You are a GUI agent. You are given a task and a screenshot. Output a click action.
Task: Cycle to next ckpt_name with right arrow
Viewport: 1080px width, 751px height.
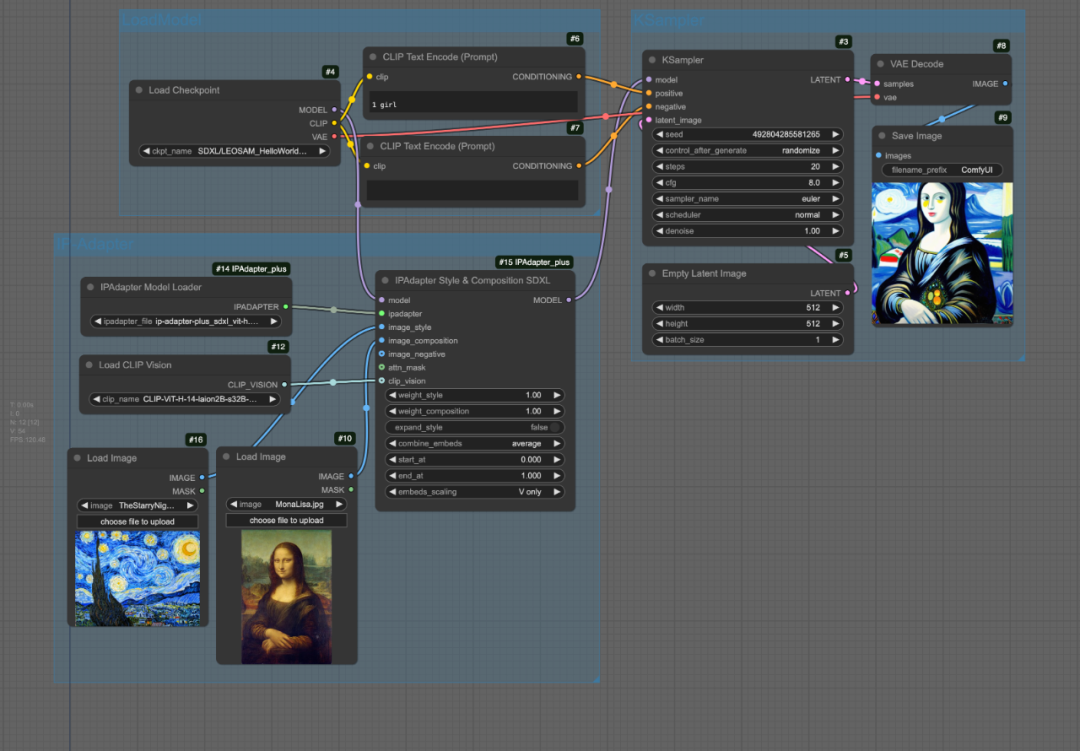tap(322, 151)
